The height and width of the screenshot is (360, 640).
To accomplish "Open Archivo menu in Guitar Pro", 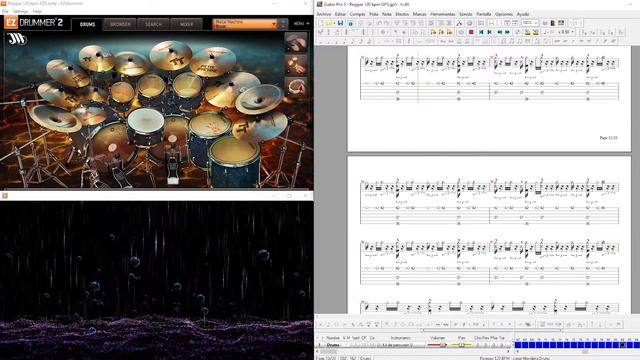I will 324,14.
